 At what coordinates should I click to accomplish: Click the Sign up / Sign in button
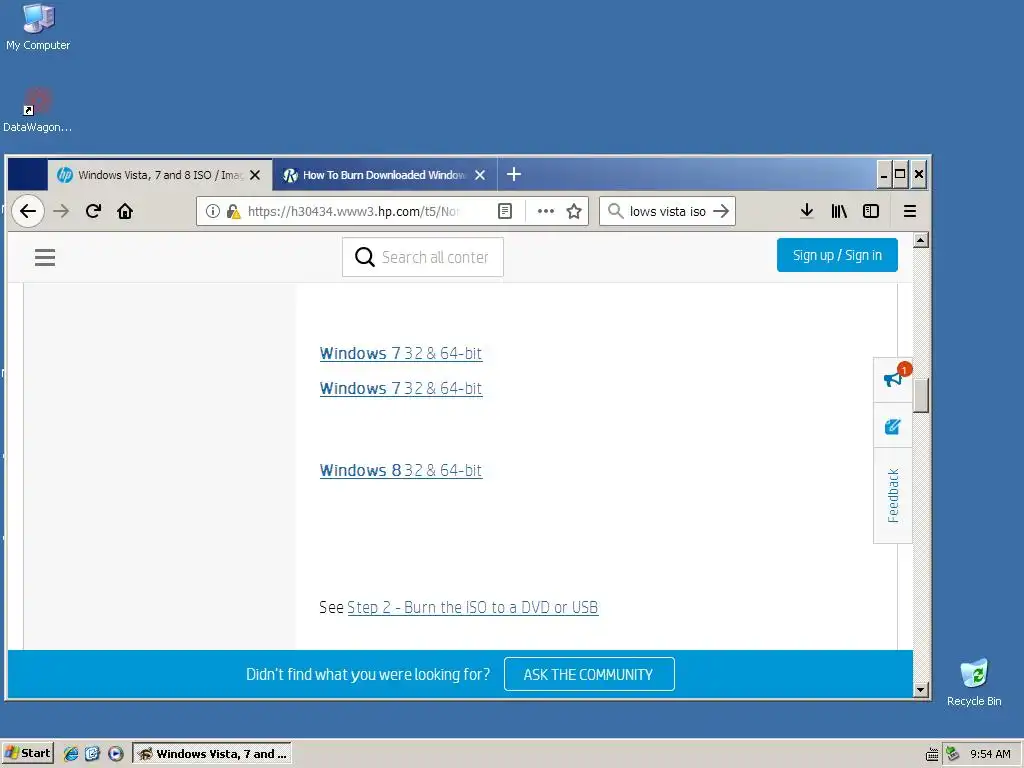(837, 255)
